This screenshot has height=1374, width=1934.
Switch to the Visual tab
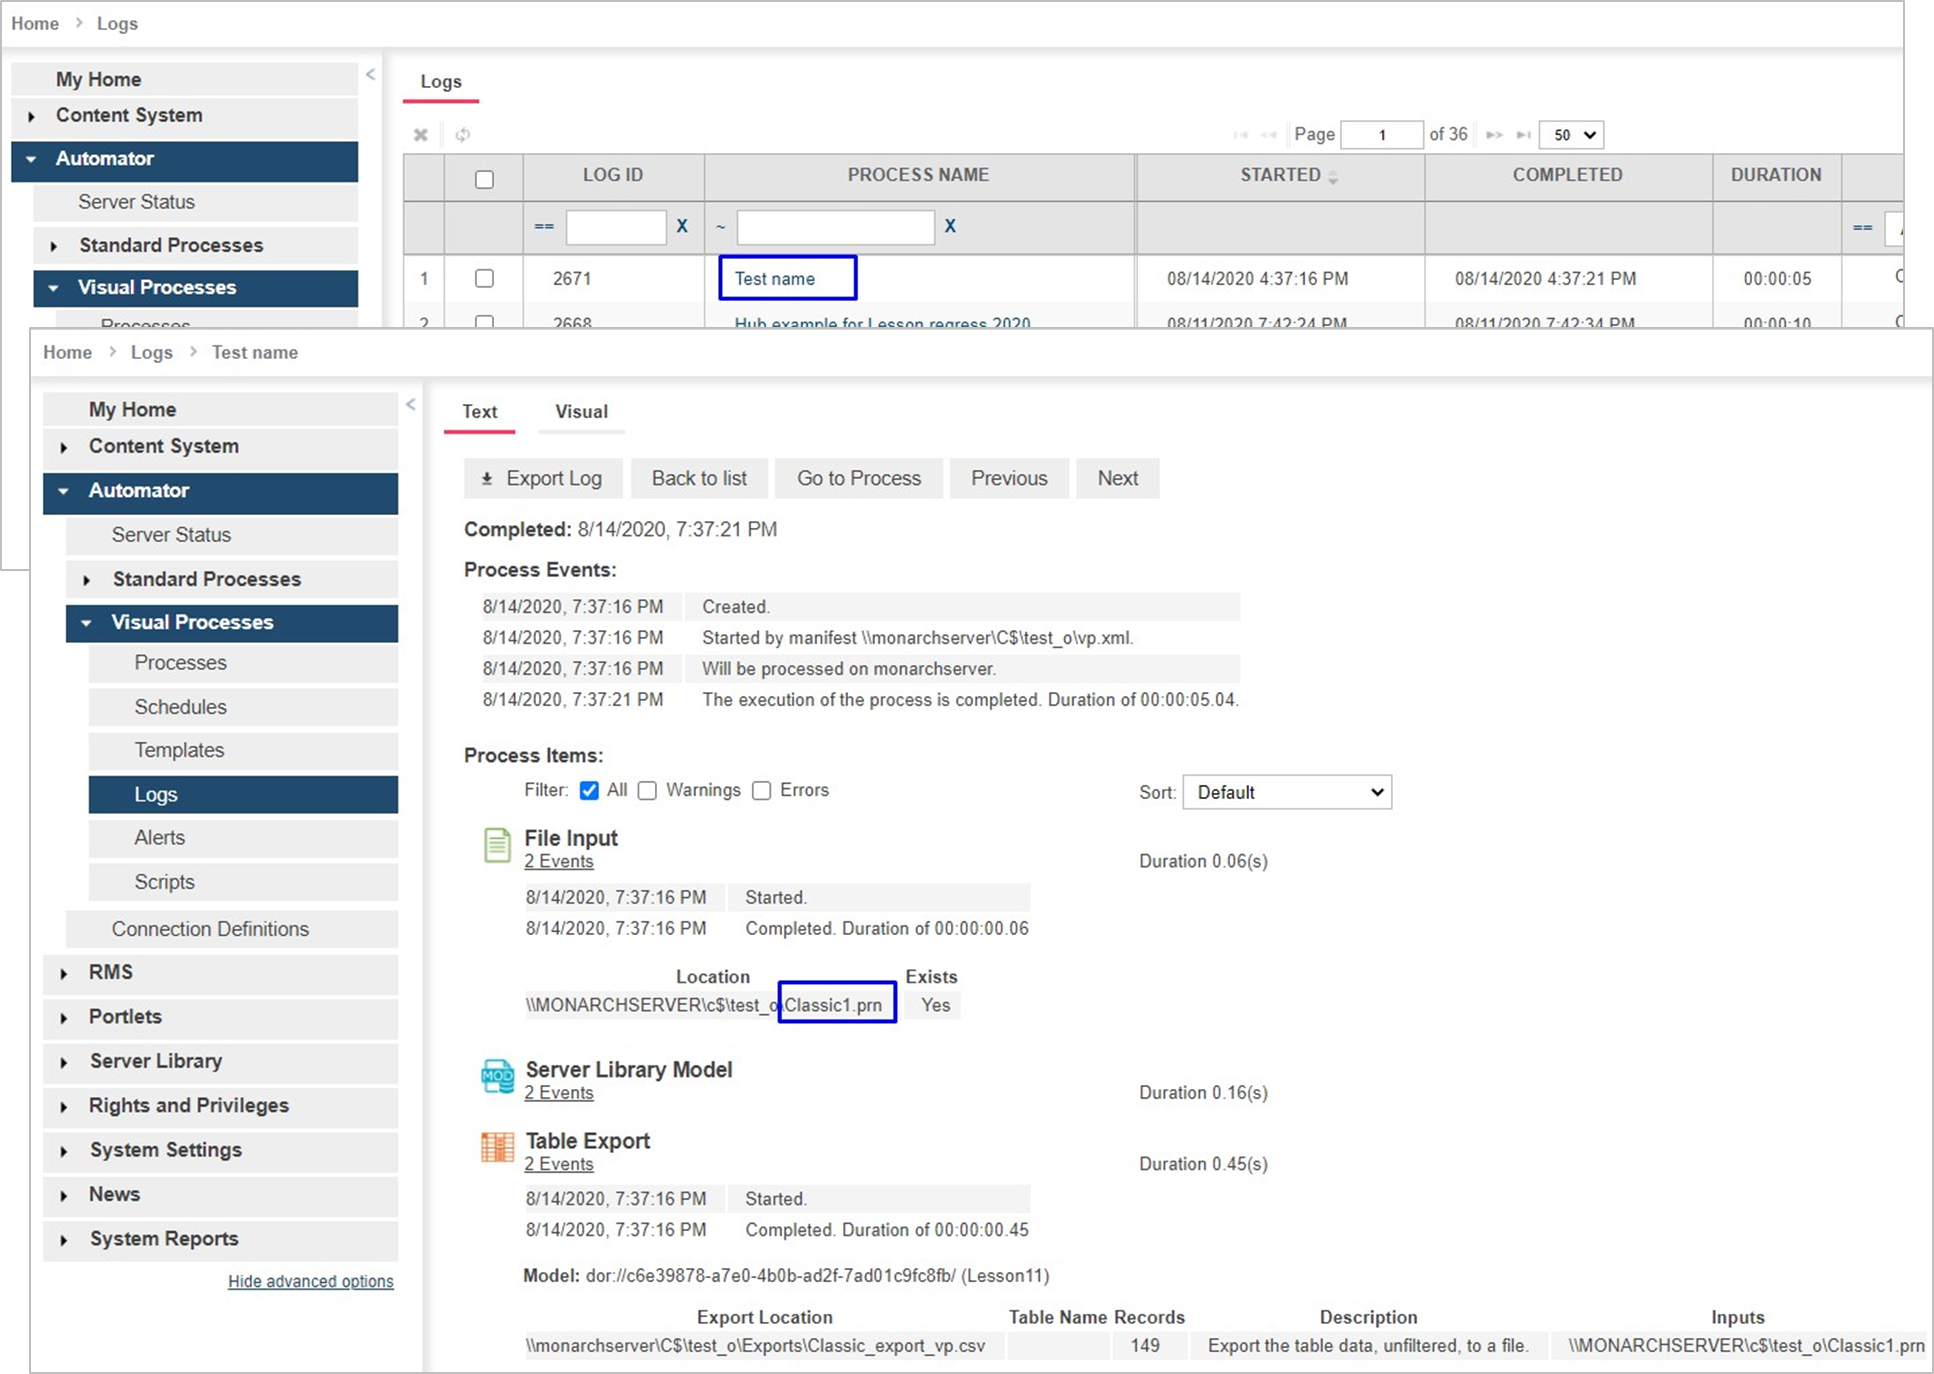click(x=581, y=412)
